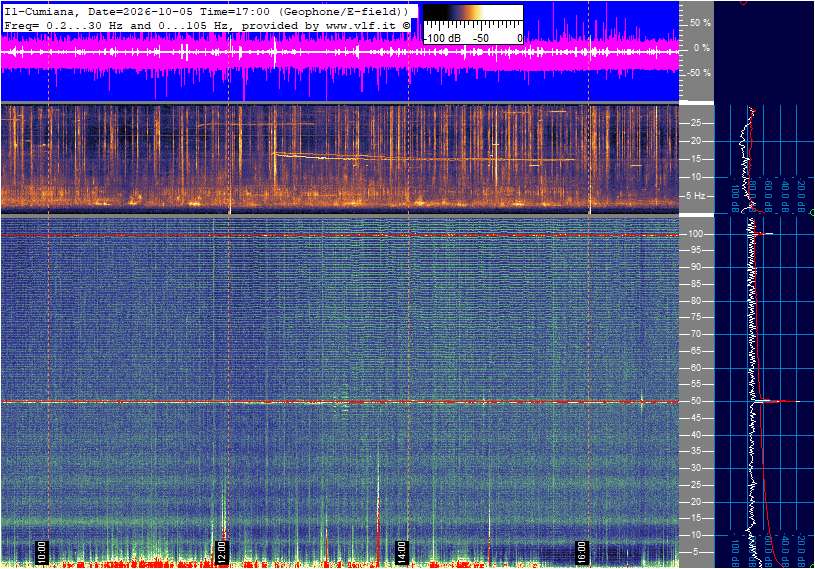The image size is (815, 569).
Task: Click the red 50 Hz mains line in spectrogram
Action: 340,402
